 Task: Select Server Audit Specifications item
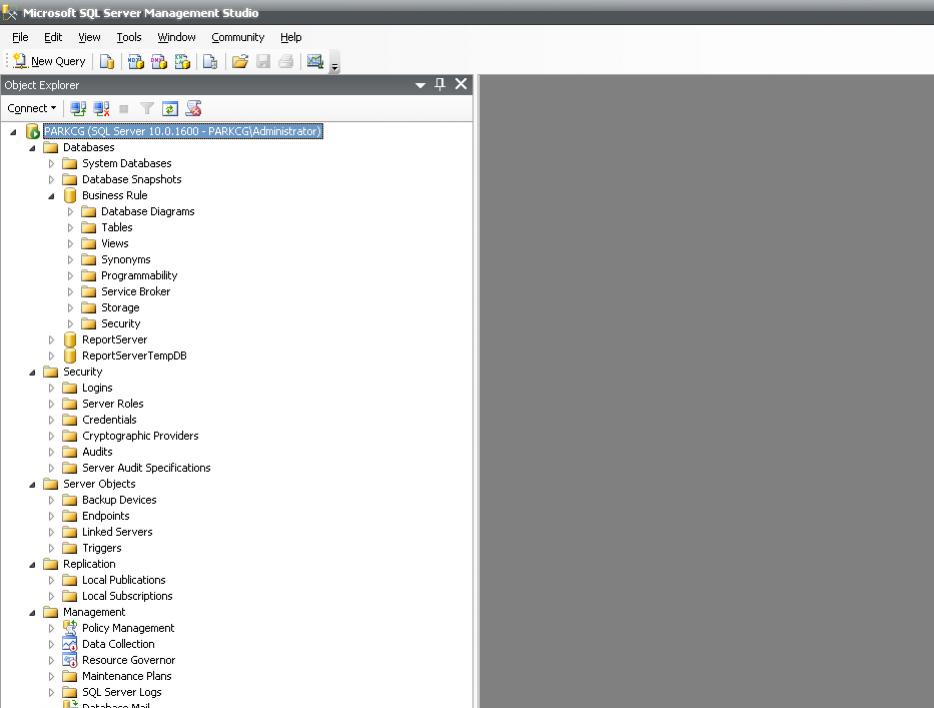[147, 468]
